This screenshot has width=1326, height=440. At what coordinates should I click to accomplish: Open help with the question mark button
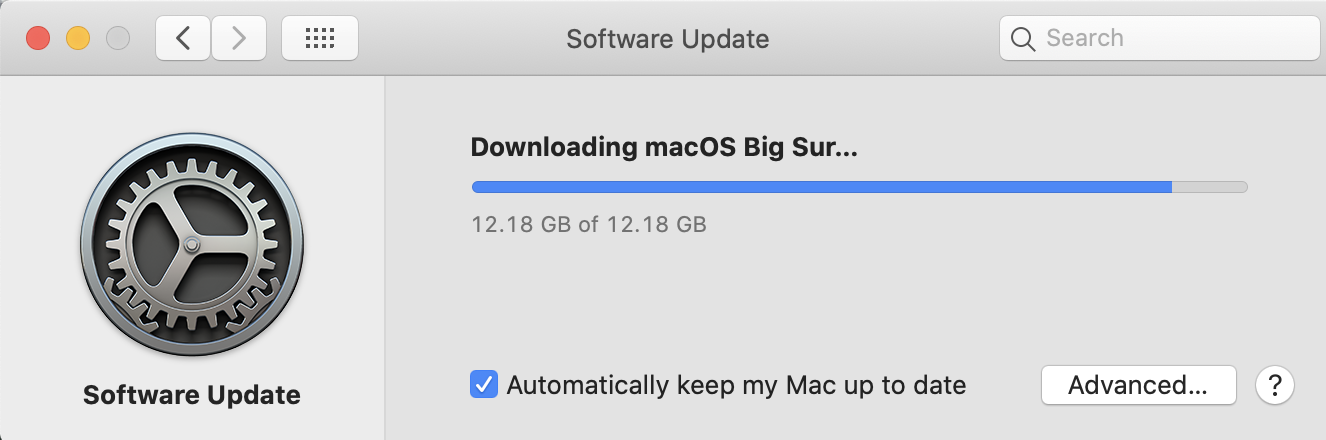coord(1275,385)
